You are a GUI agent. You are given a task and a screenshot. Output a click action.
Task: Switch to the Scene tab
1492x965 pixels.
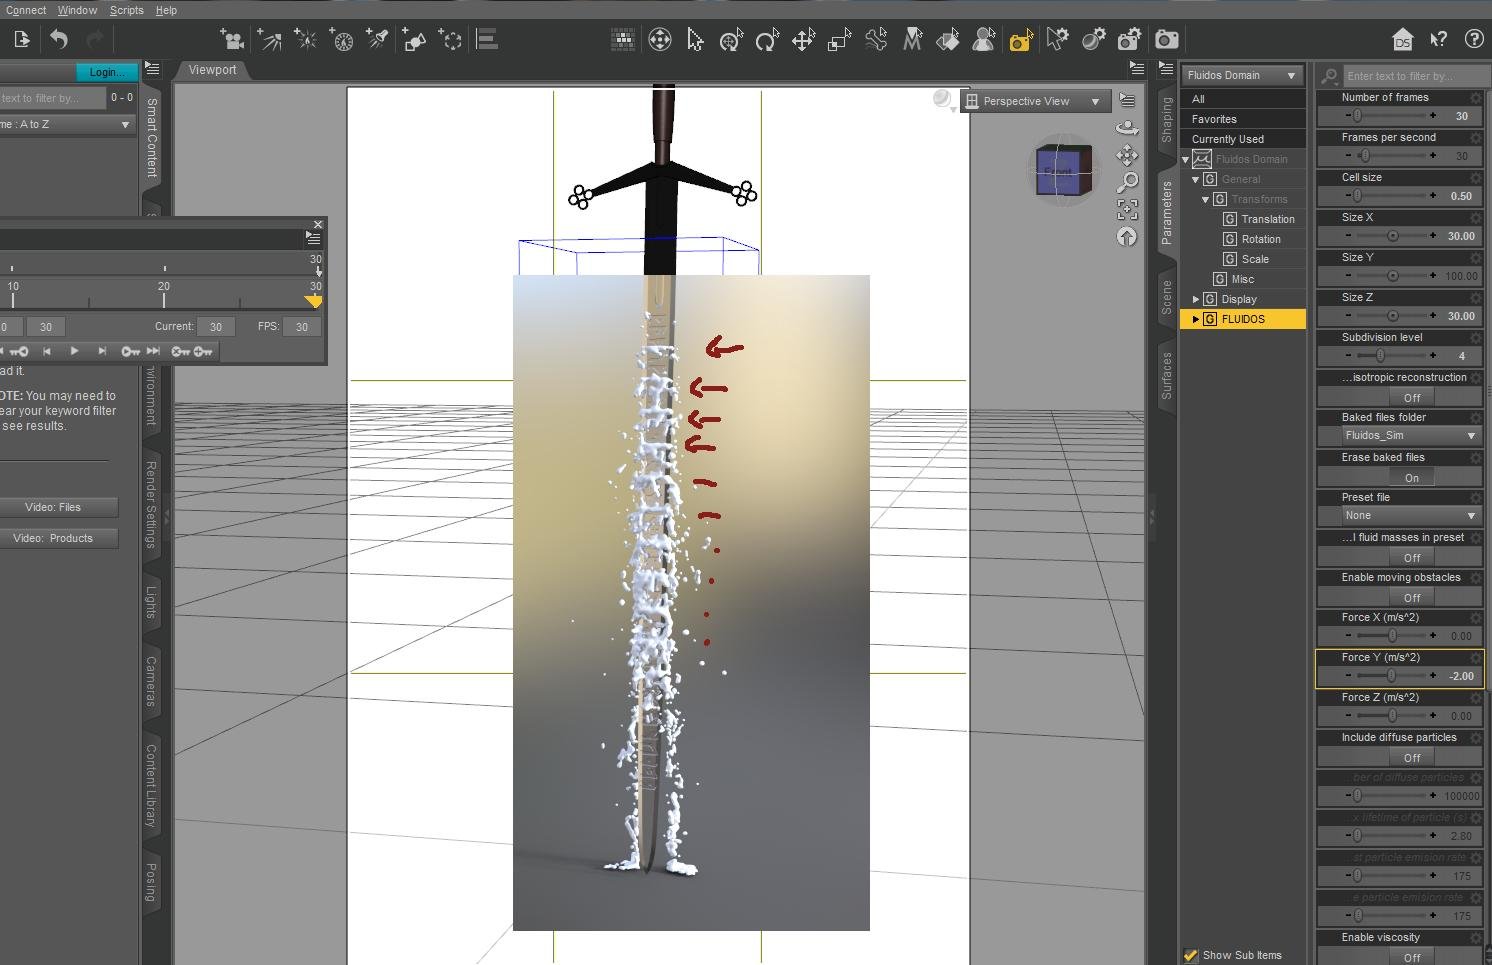[x=1166, y=298]
